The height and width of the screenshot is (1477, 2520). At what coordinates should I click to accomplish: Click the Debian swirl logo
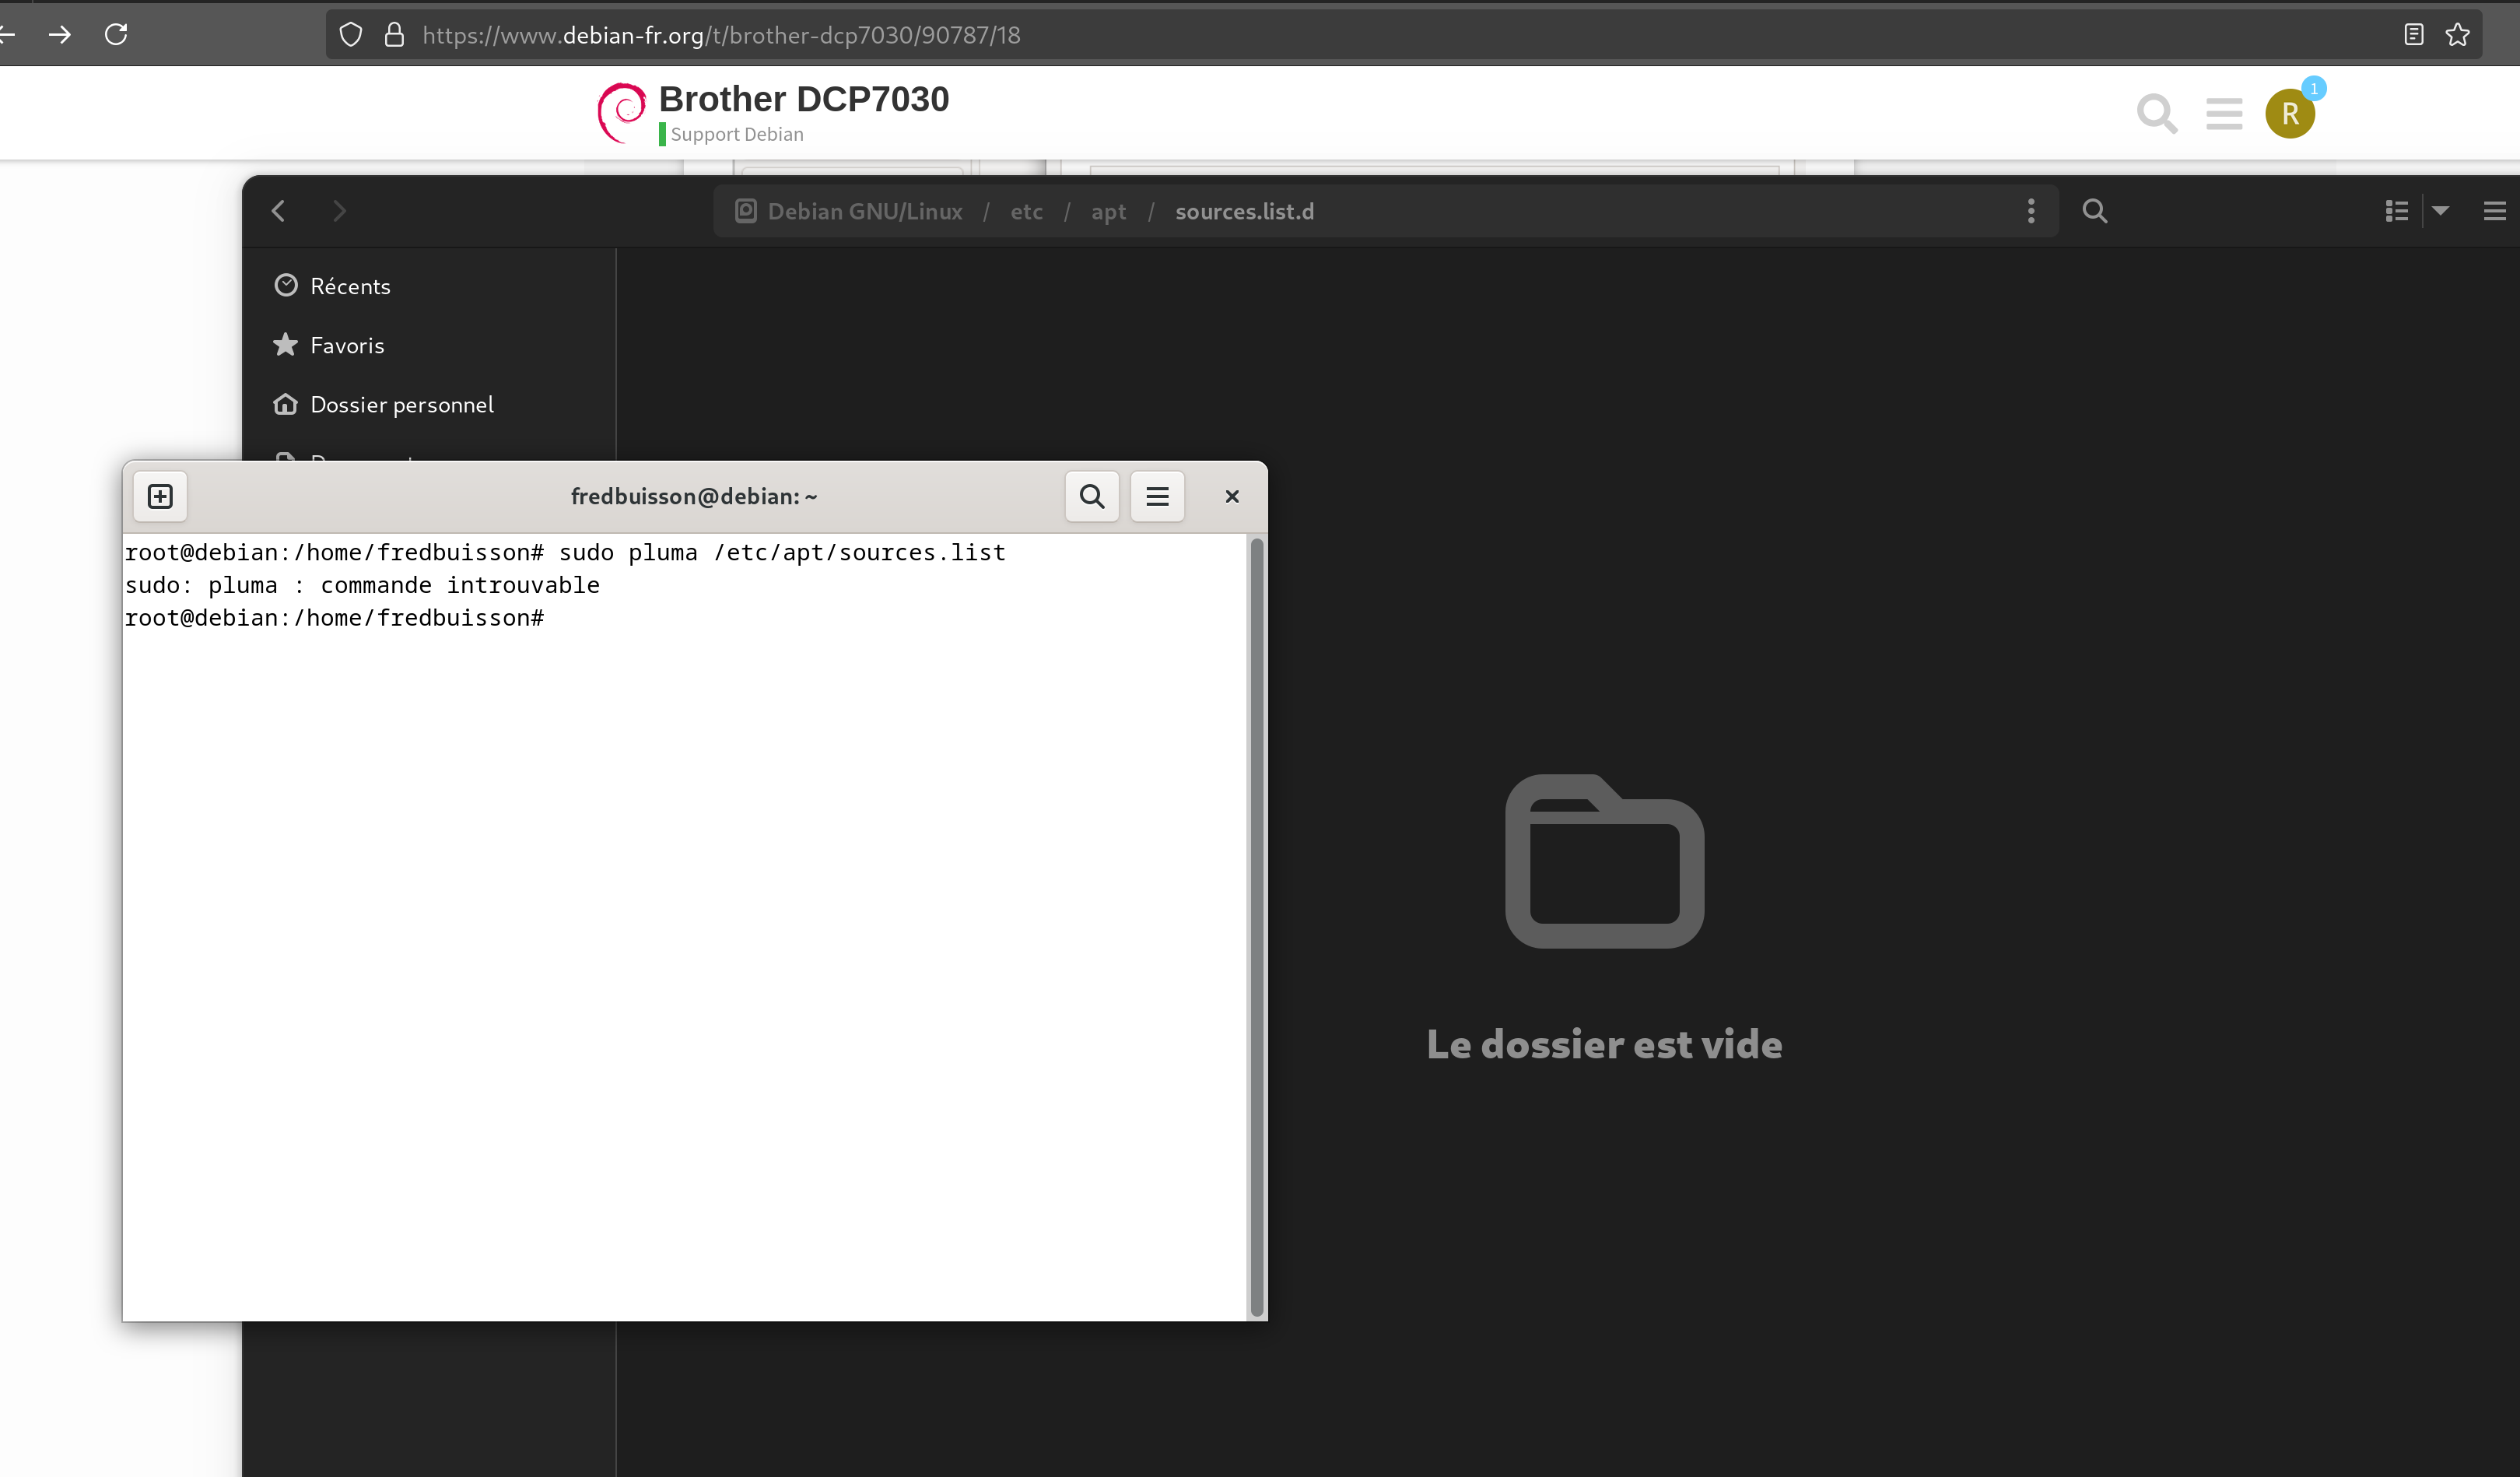[x=621, y=113]
